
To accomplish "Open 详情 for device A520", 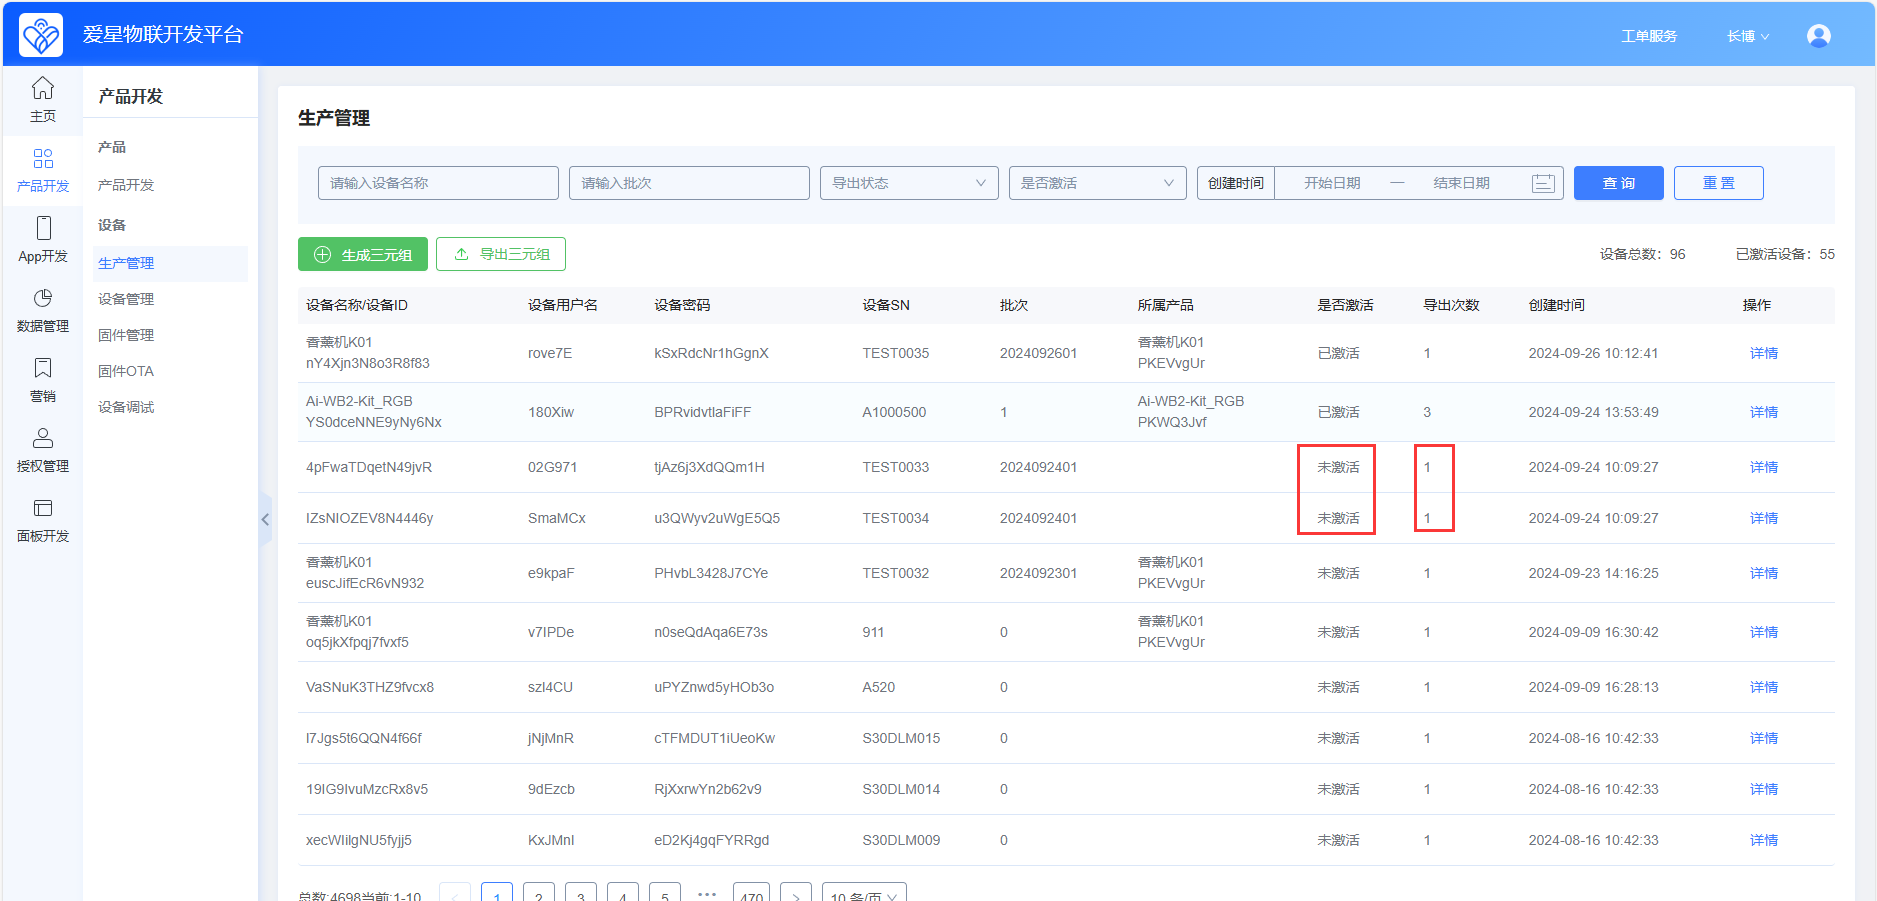I will point(1764,687).
